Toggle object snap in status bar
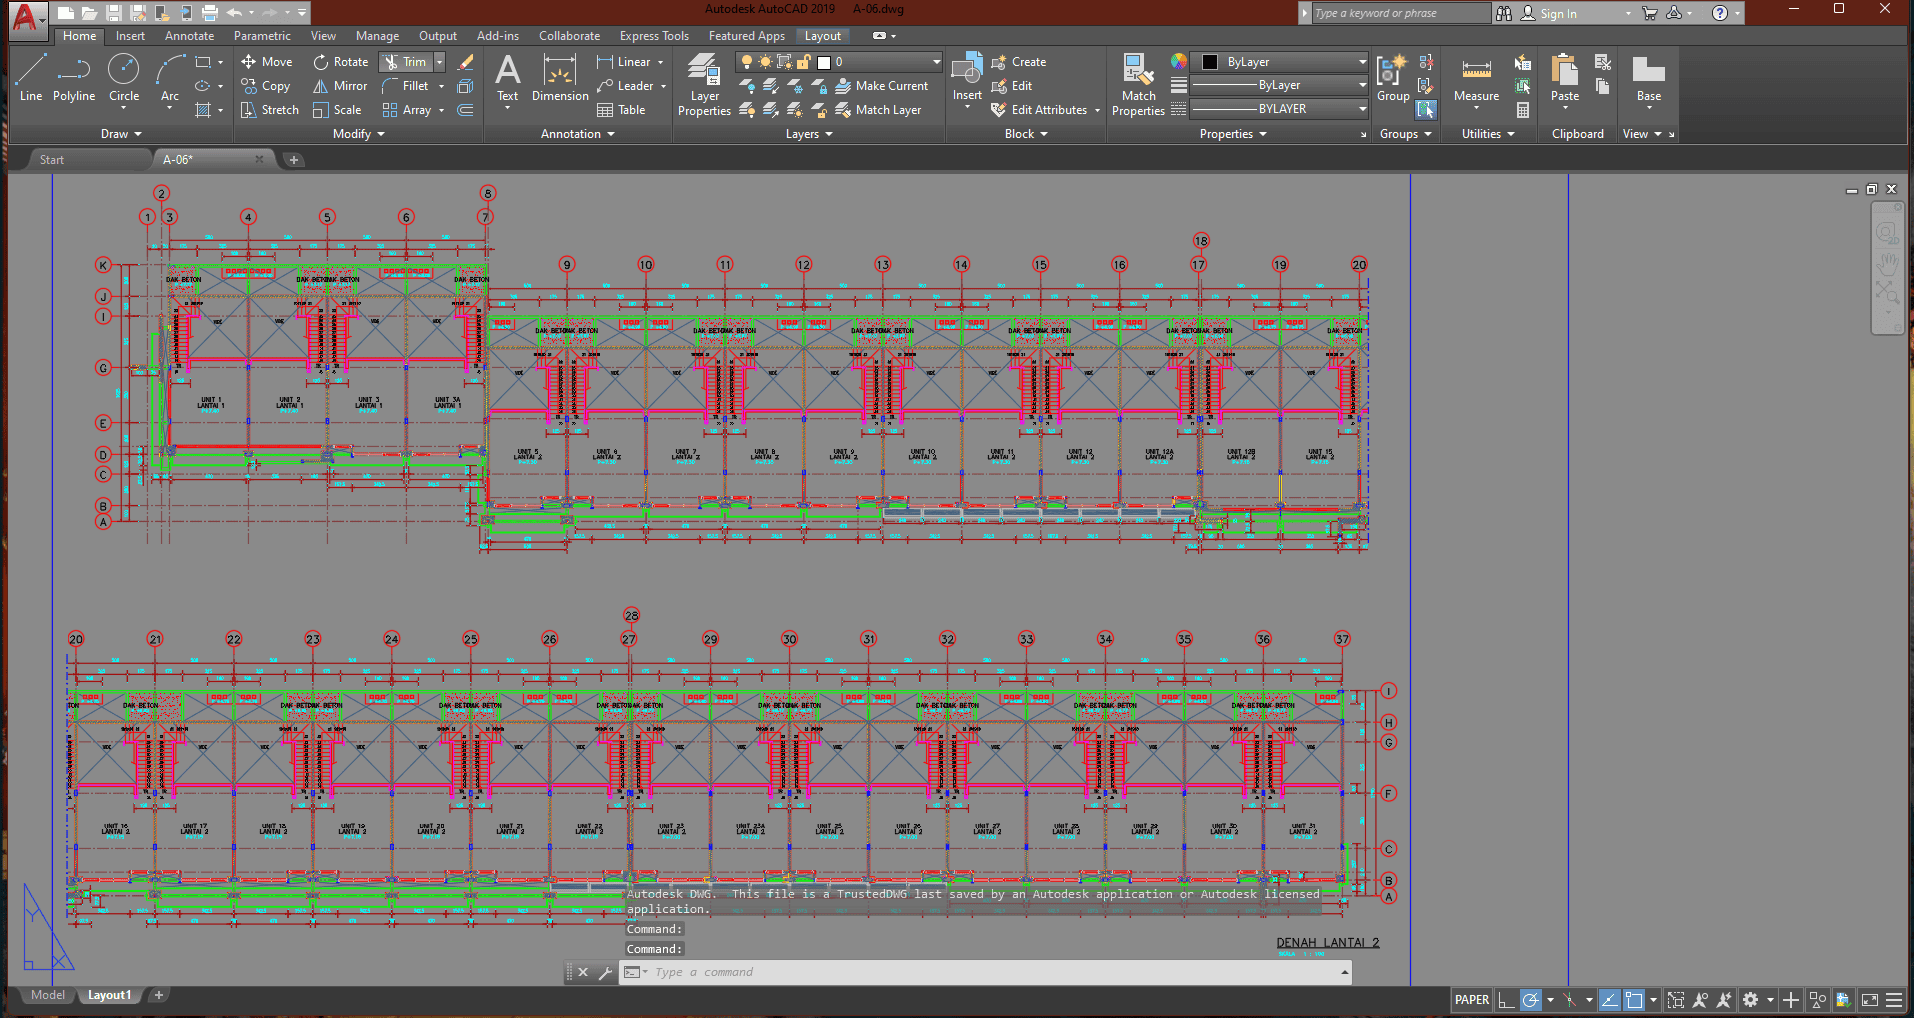This screenshot has width=1914, height=1018. (x=1634, y=1000)
